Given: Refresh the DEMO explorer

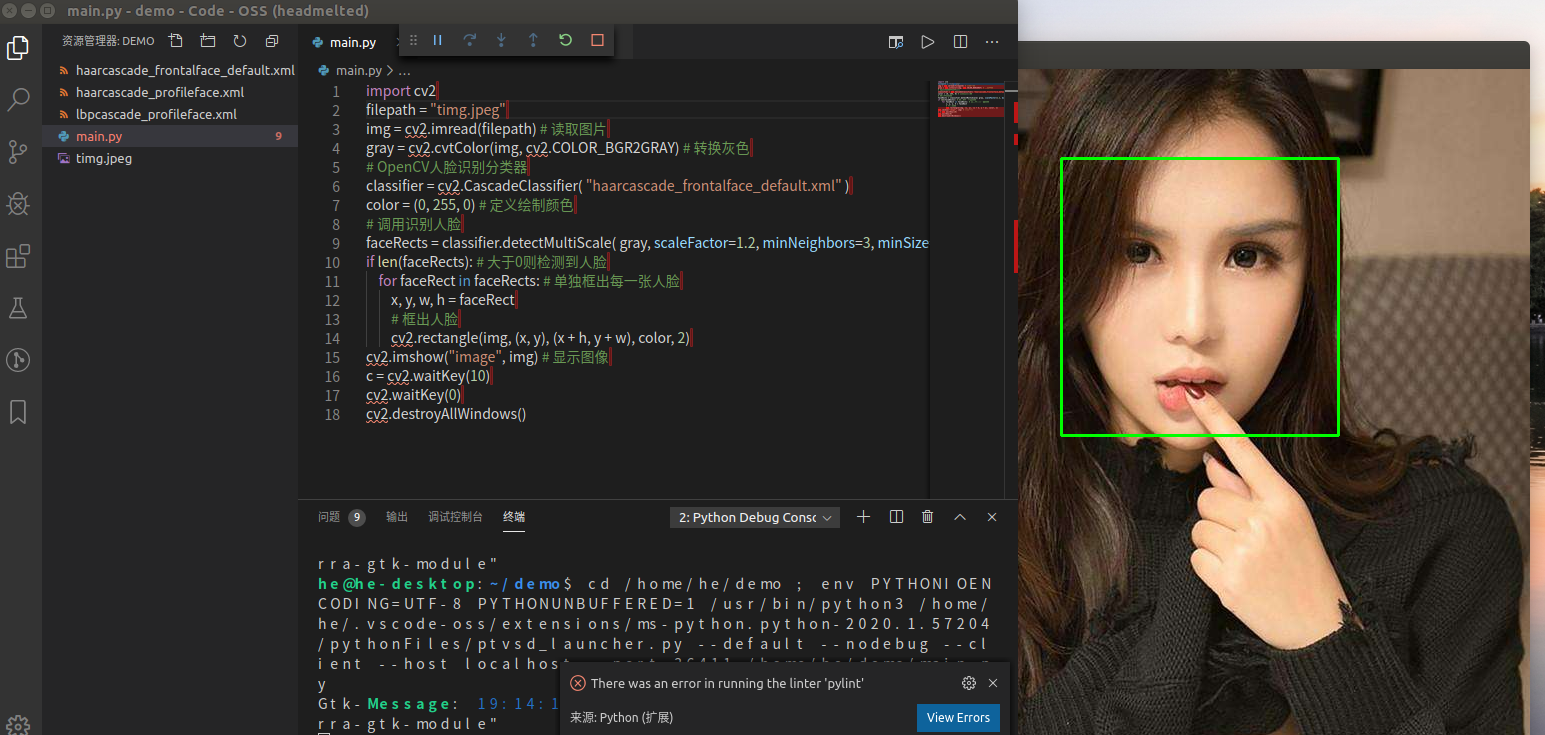Looking at the screenshot, I should coord(240,41).
